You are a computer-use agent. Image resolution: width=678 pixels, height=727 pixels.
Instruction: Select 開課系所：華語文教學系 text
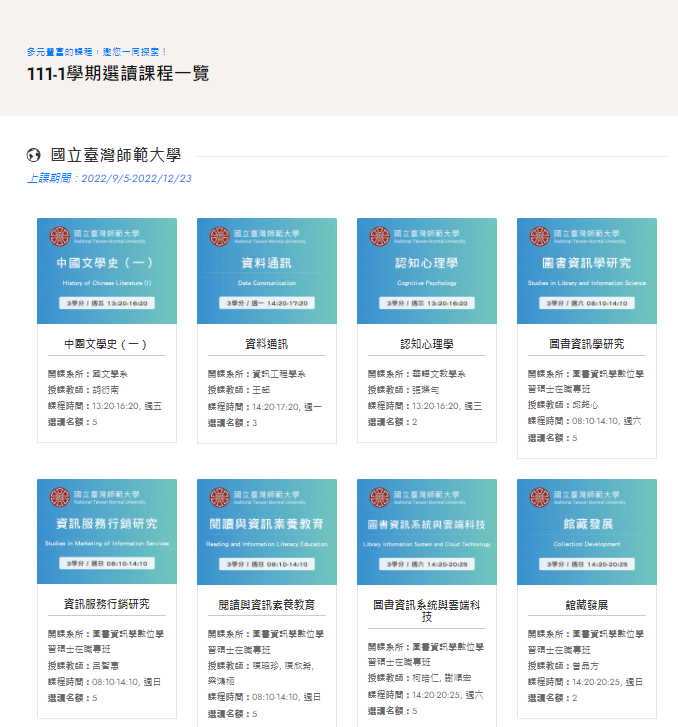(x=416, y=374)
